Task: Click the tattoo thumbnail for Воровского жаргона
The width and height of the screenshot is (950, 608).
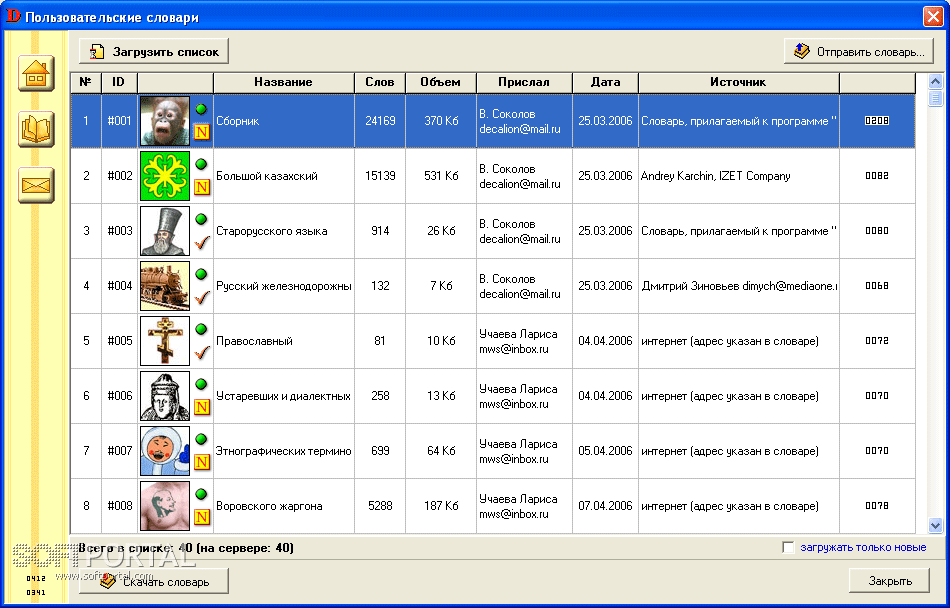Action: click(x=165, y=506)
